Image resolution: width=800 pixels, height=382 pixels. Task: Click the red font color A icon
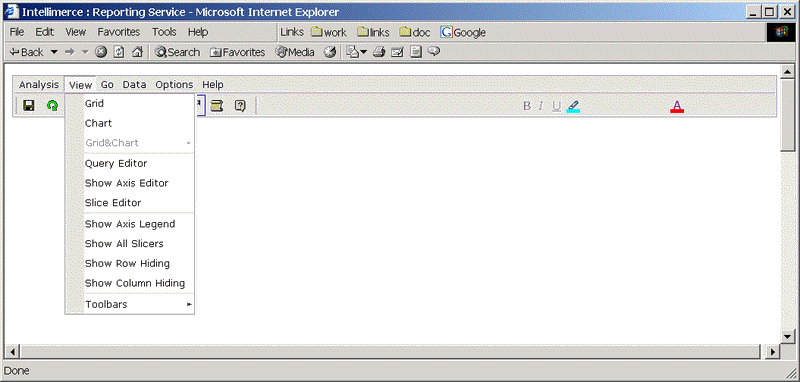(677, 106)
